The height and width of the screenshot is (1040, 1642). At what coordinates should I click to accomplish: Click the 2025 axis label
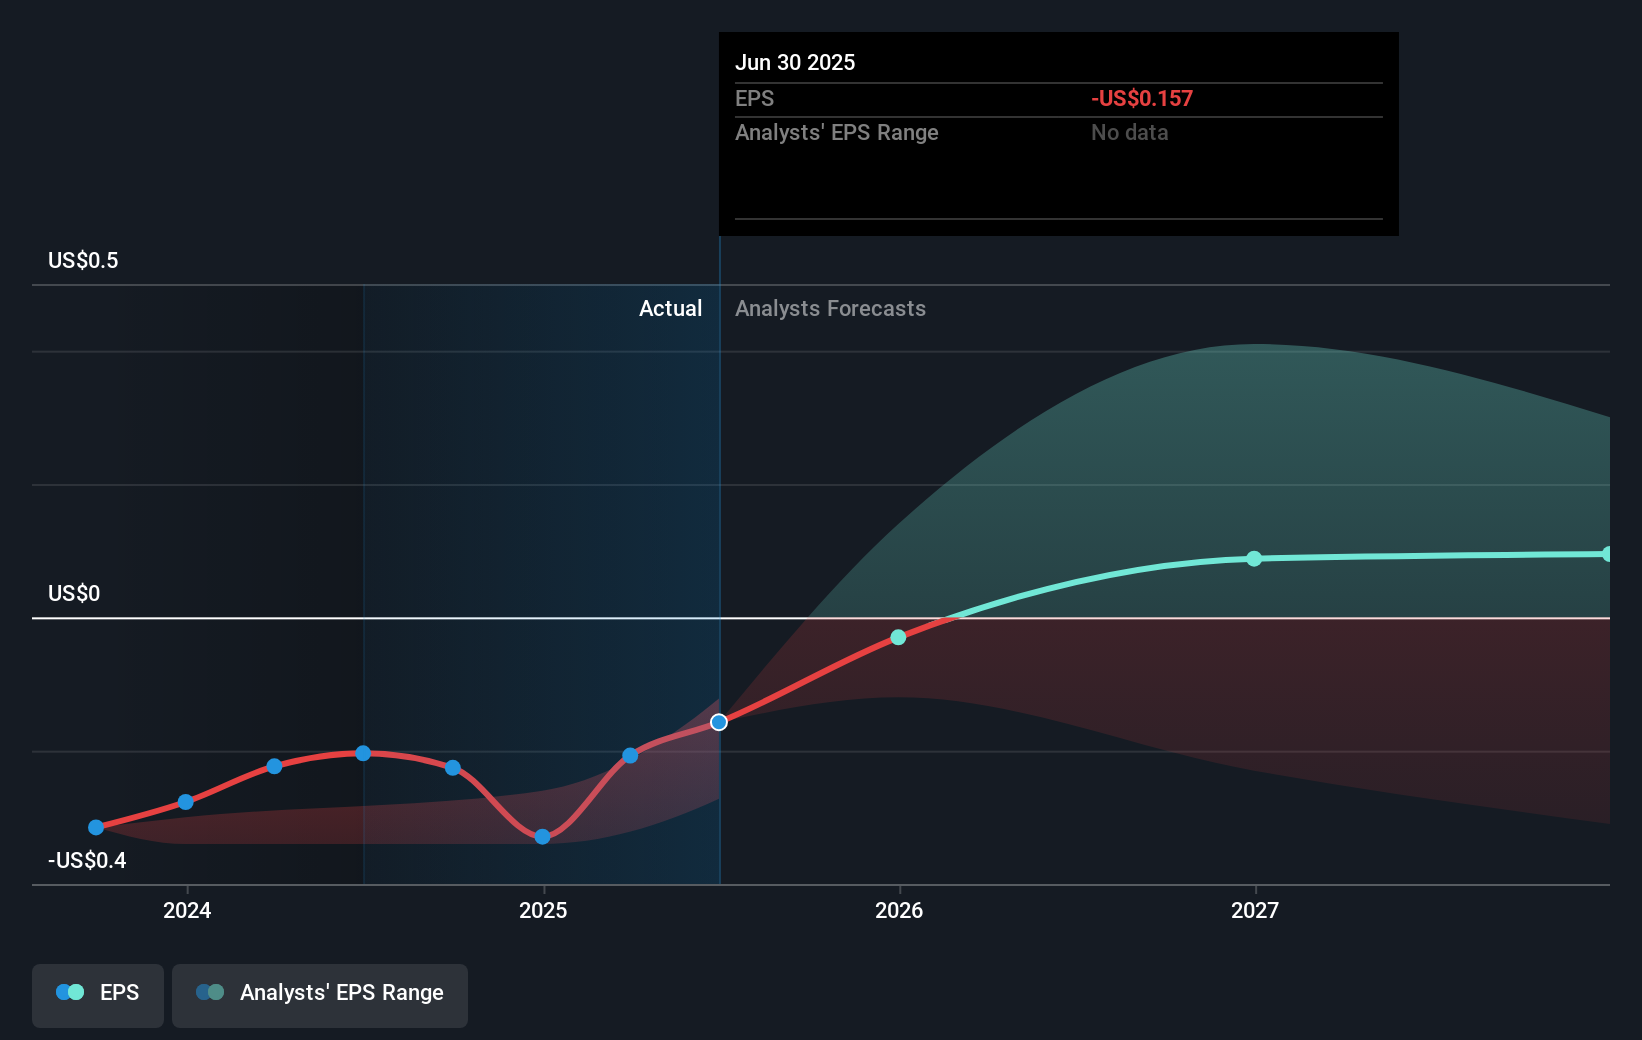point(541,911)
